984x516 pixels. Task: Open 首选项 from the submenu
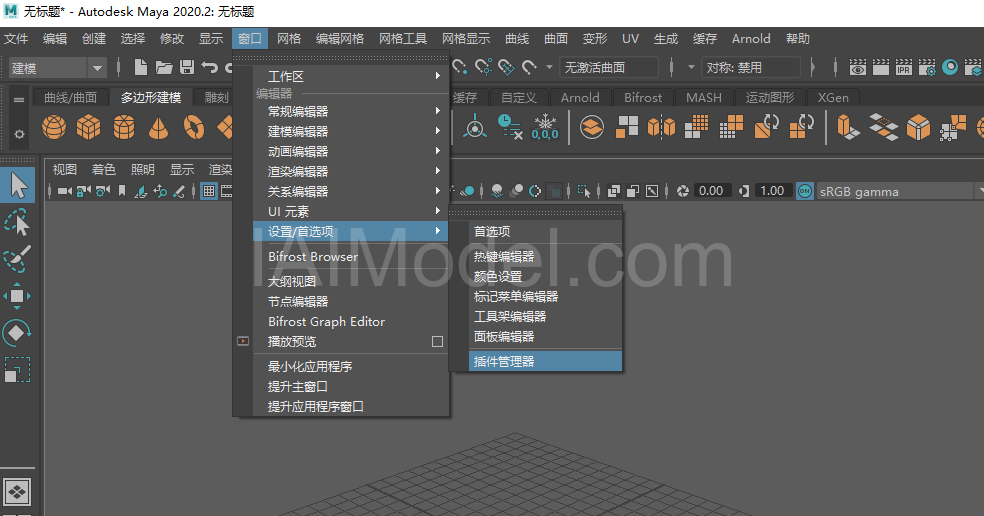point(545,232)
